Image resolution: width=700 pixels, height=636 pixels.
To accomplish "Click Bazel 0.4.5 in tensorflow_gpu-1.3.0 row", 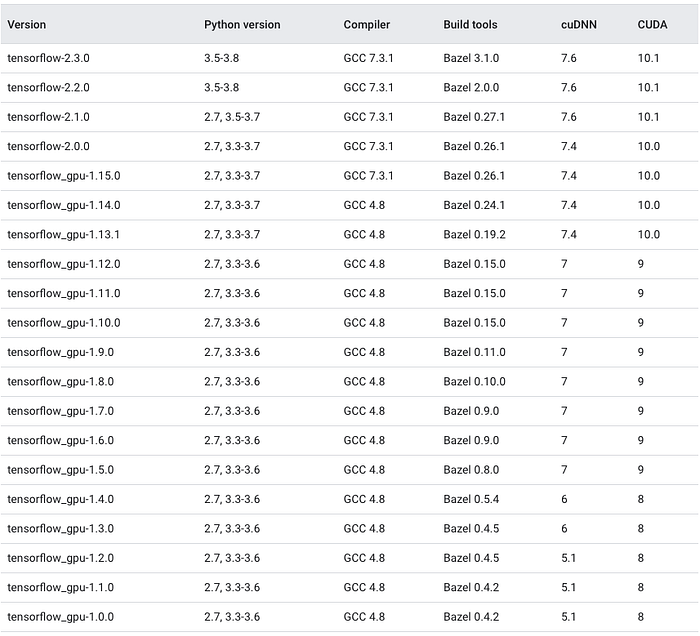I will tap(471, 529).
